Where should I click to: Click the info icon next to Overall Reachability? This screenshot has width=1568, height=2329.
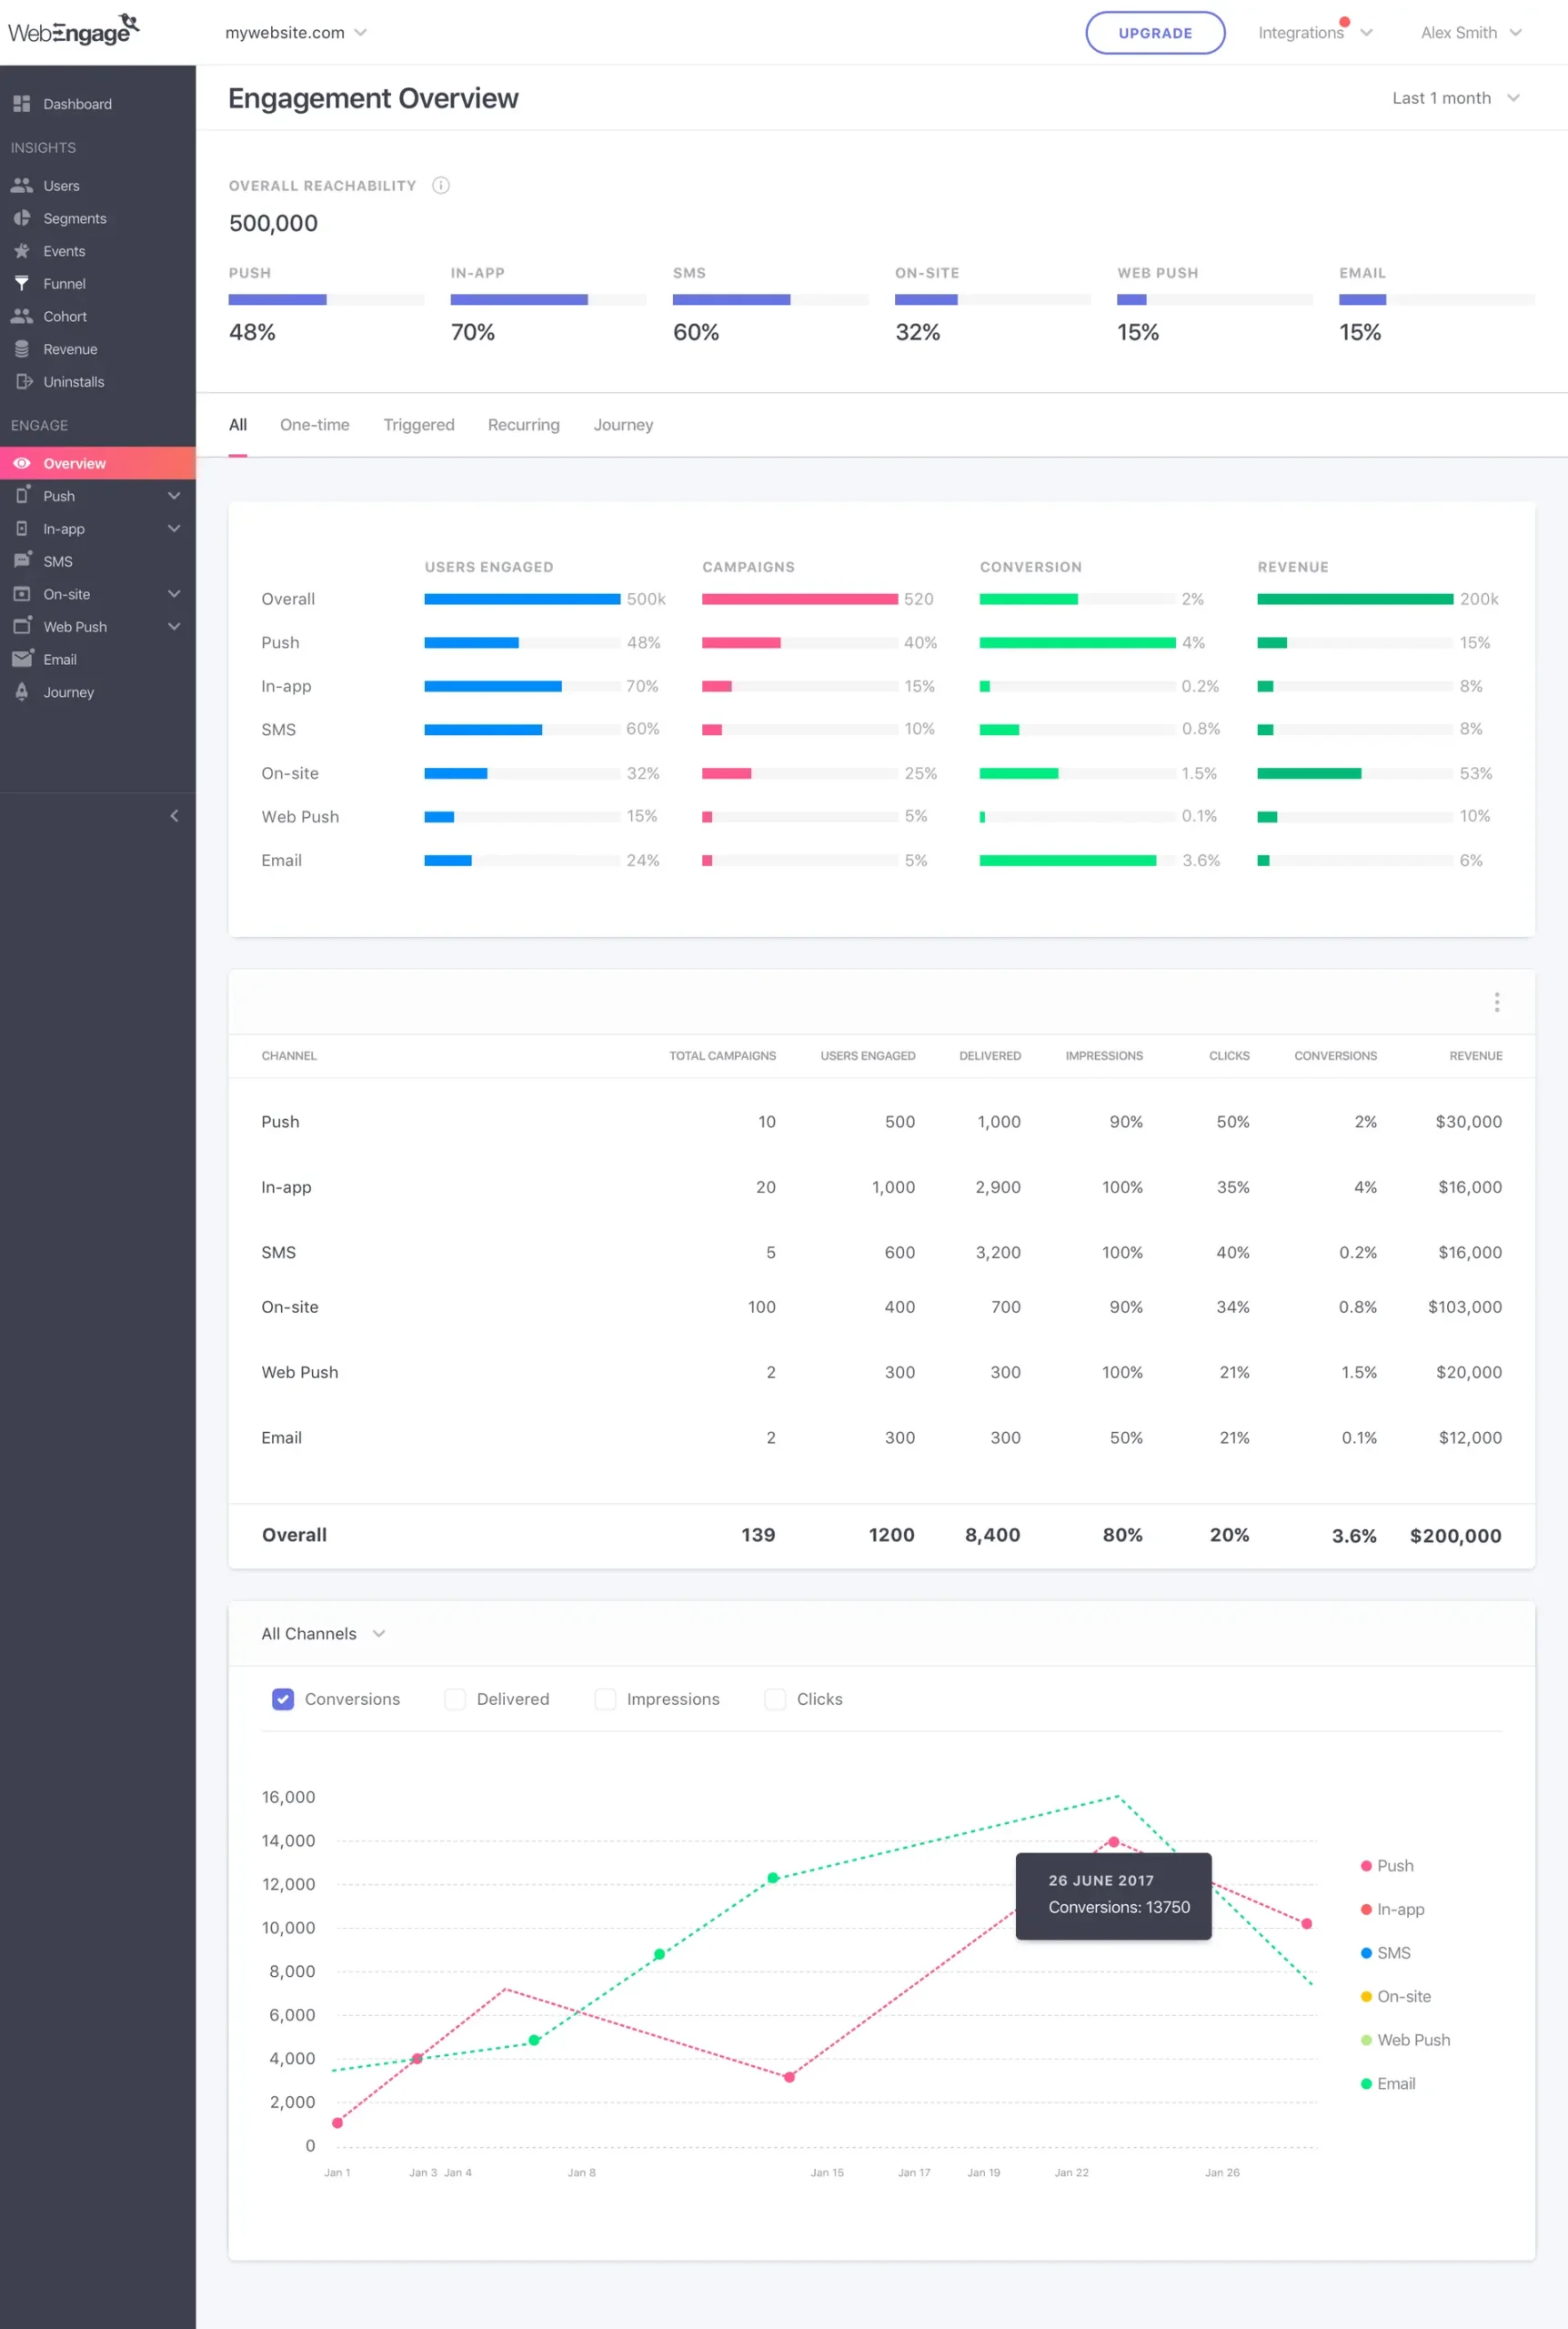tap(441, 185)
